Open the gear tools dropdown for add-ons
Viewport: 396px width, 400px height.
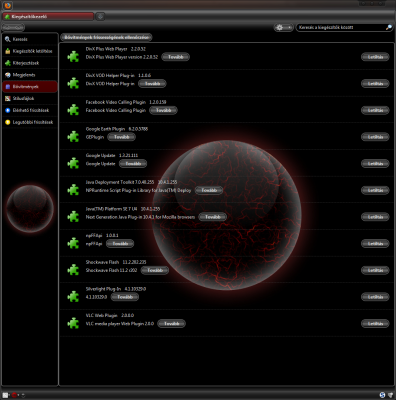coord(283,27)
